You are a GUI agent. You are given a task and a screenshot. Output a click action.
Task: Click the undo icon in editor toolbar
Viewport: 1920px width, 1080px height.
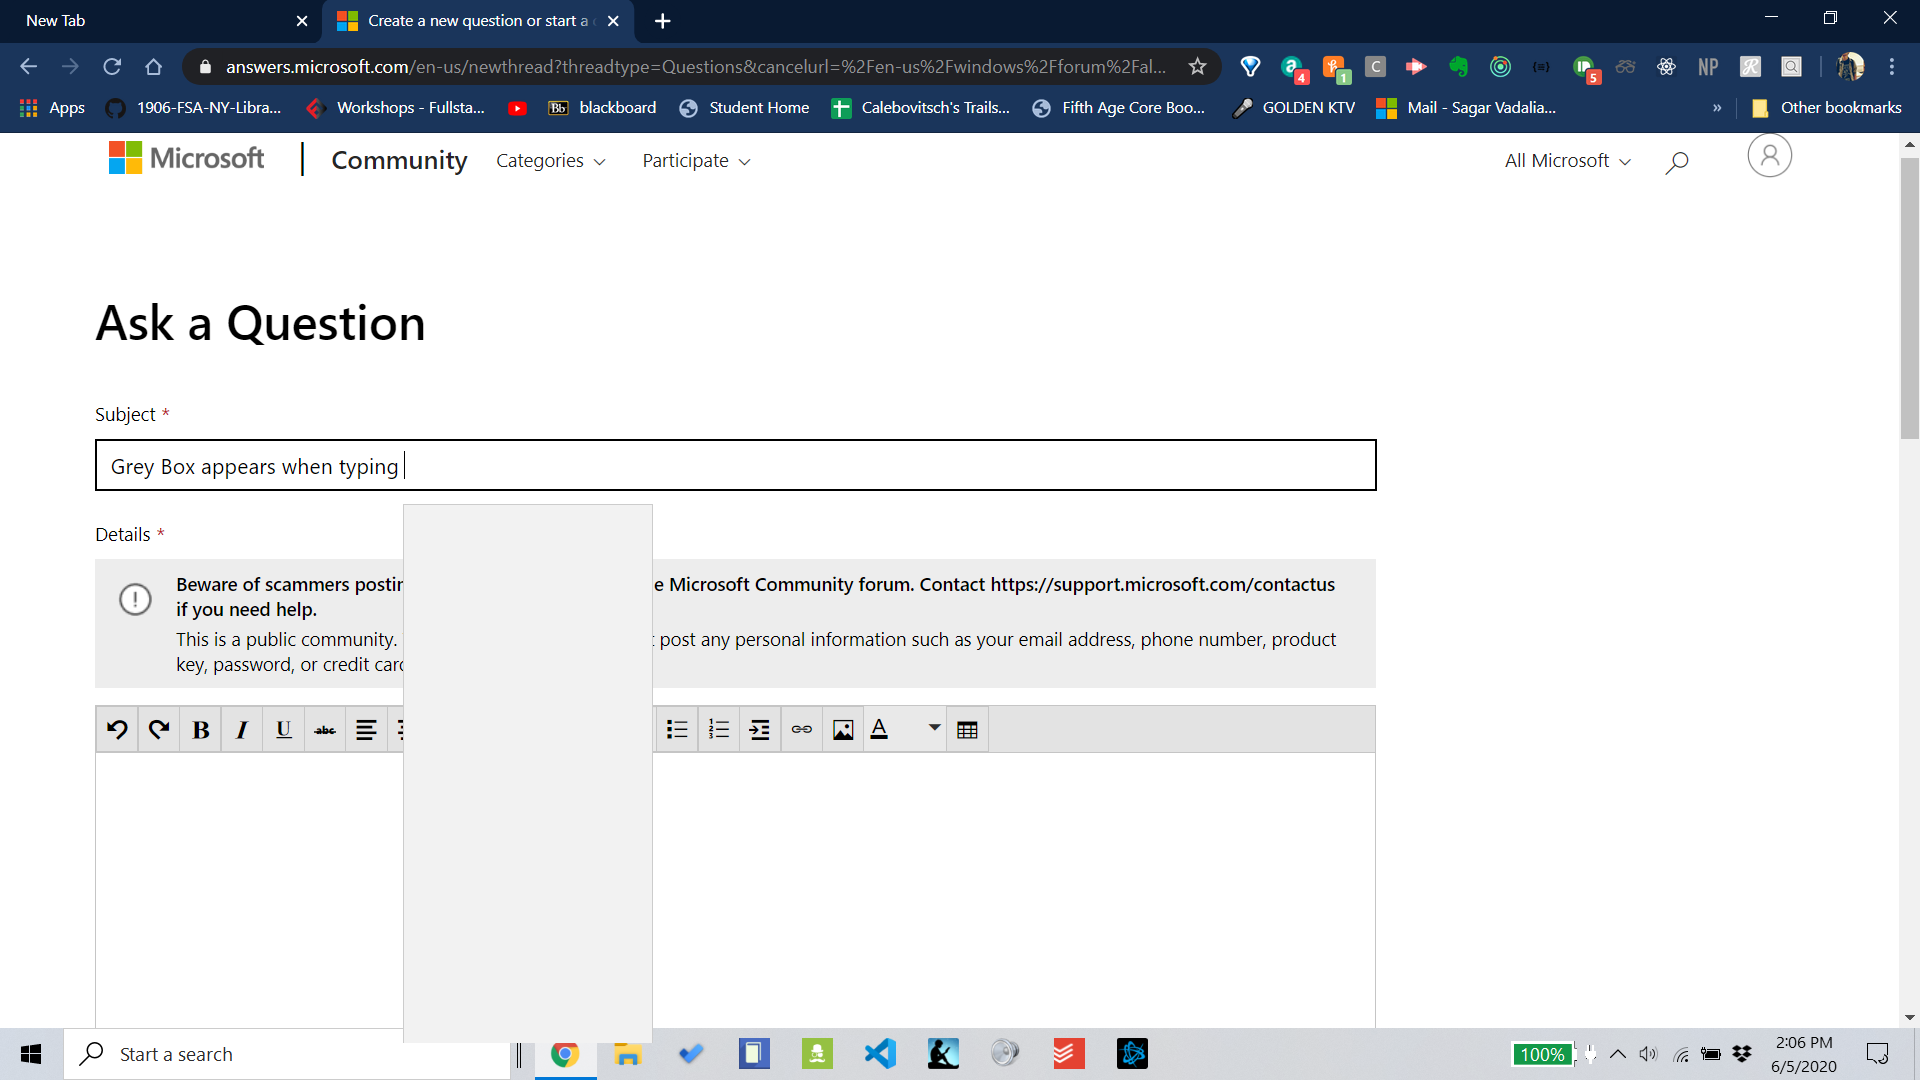[x=117, y=730]
